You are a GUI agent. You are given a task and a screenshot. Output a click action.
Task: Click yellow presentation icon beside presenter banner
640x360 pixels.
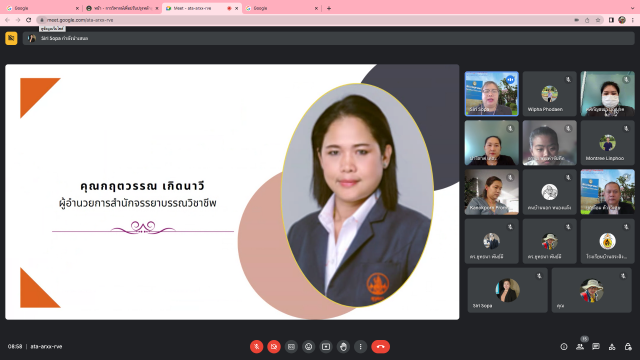click(x=11, y=38)
